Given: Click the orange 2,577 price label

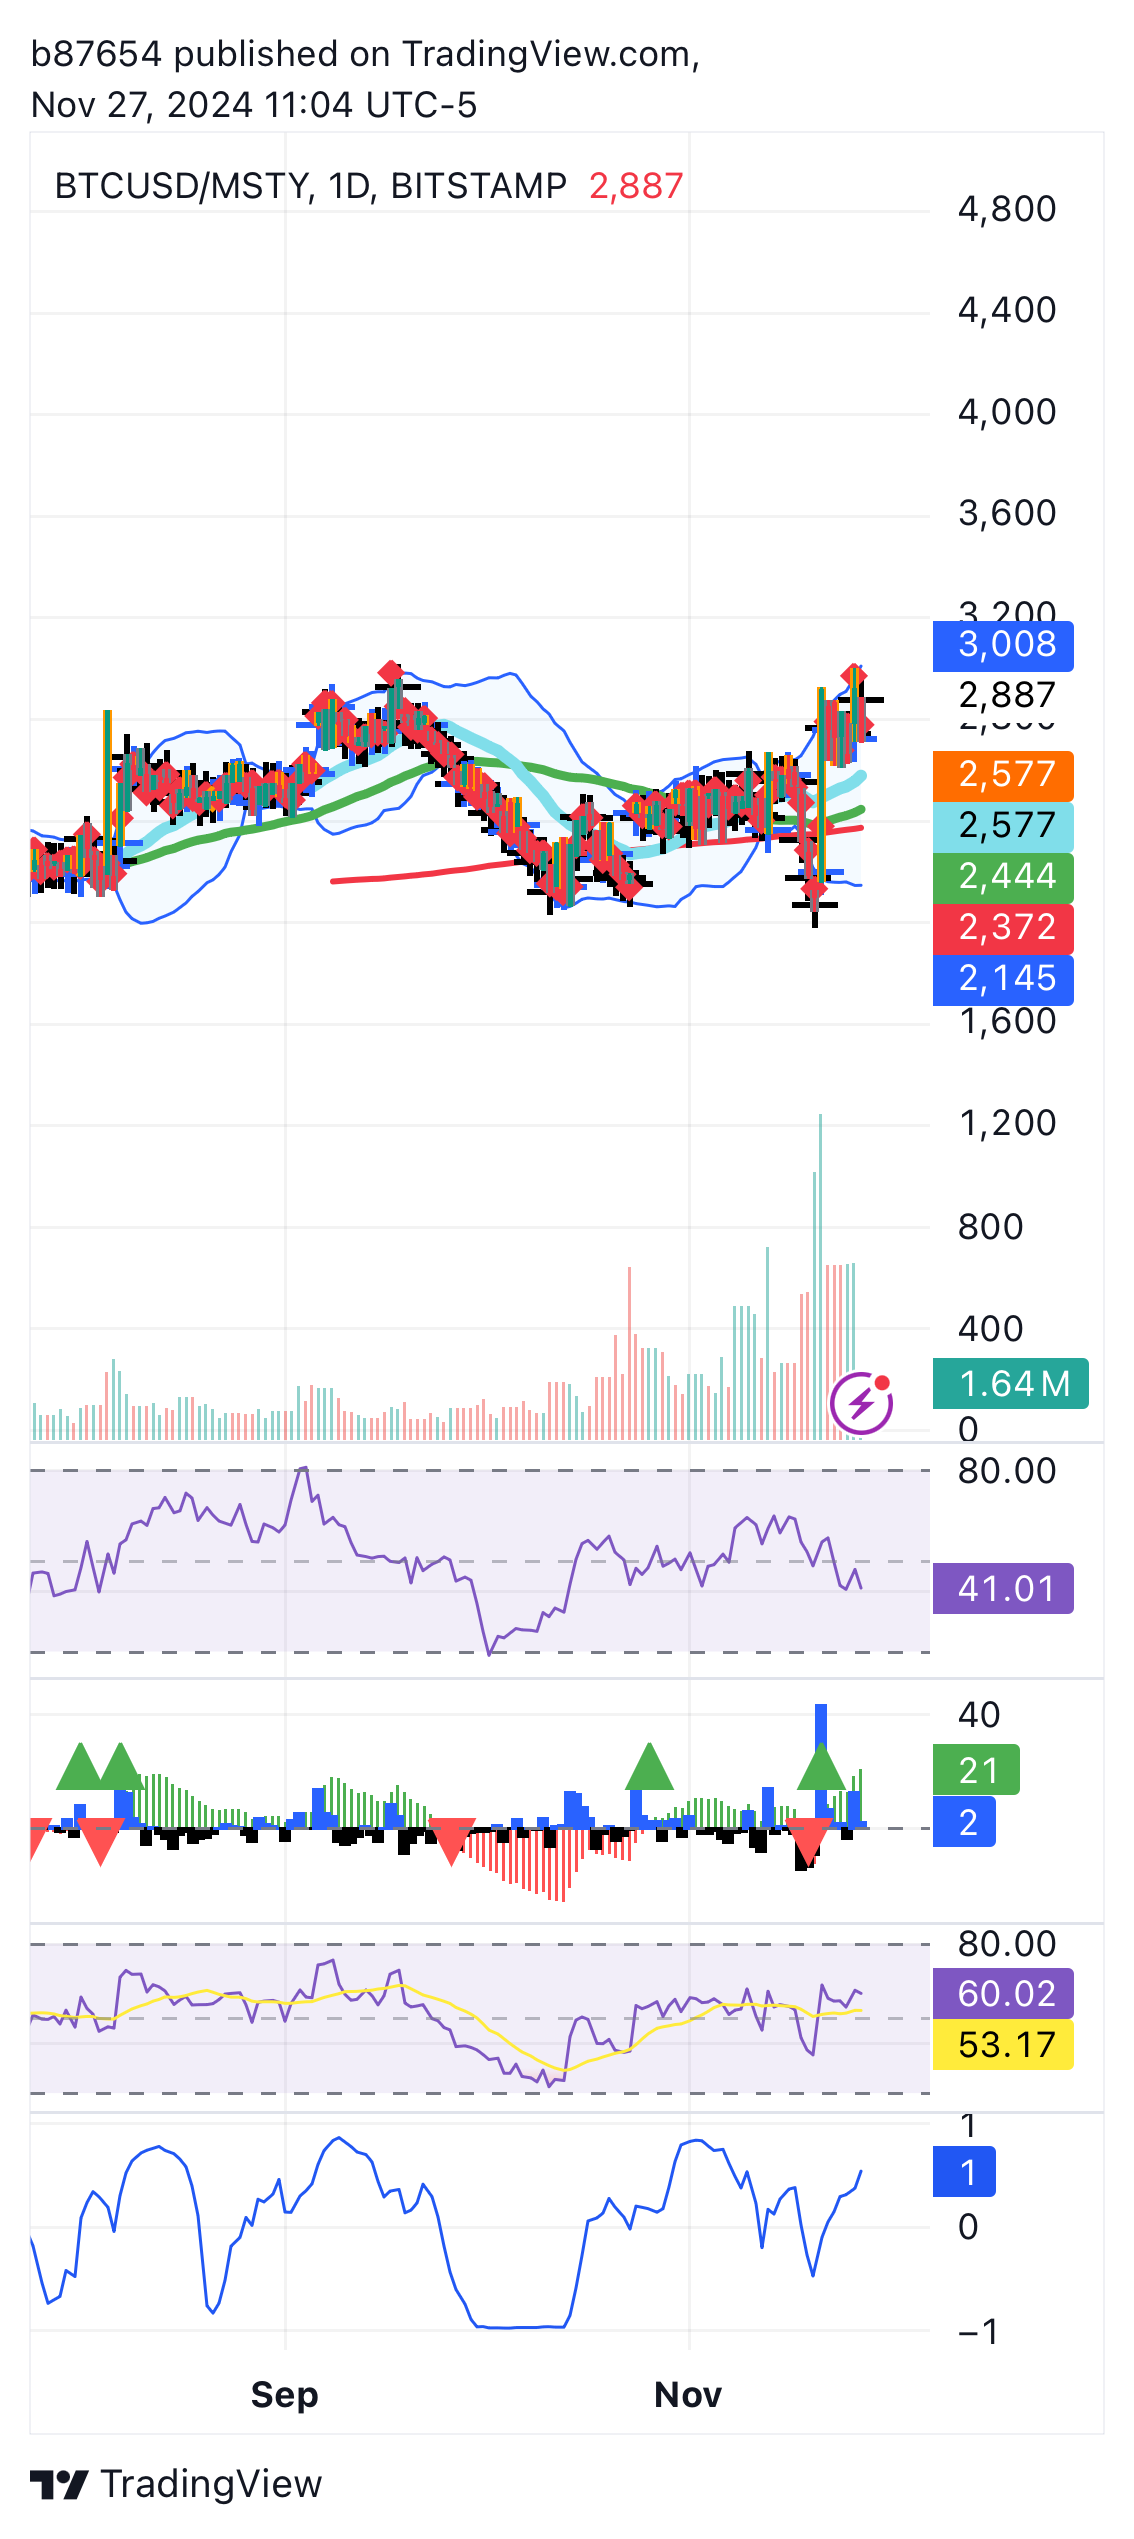Looking at the screenshot, I should pos(1003,775).
